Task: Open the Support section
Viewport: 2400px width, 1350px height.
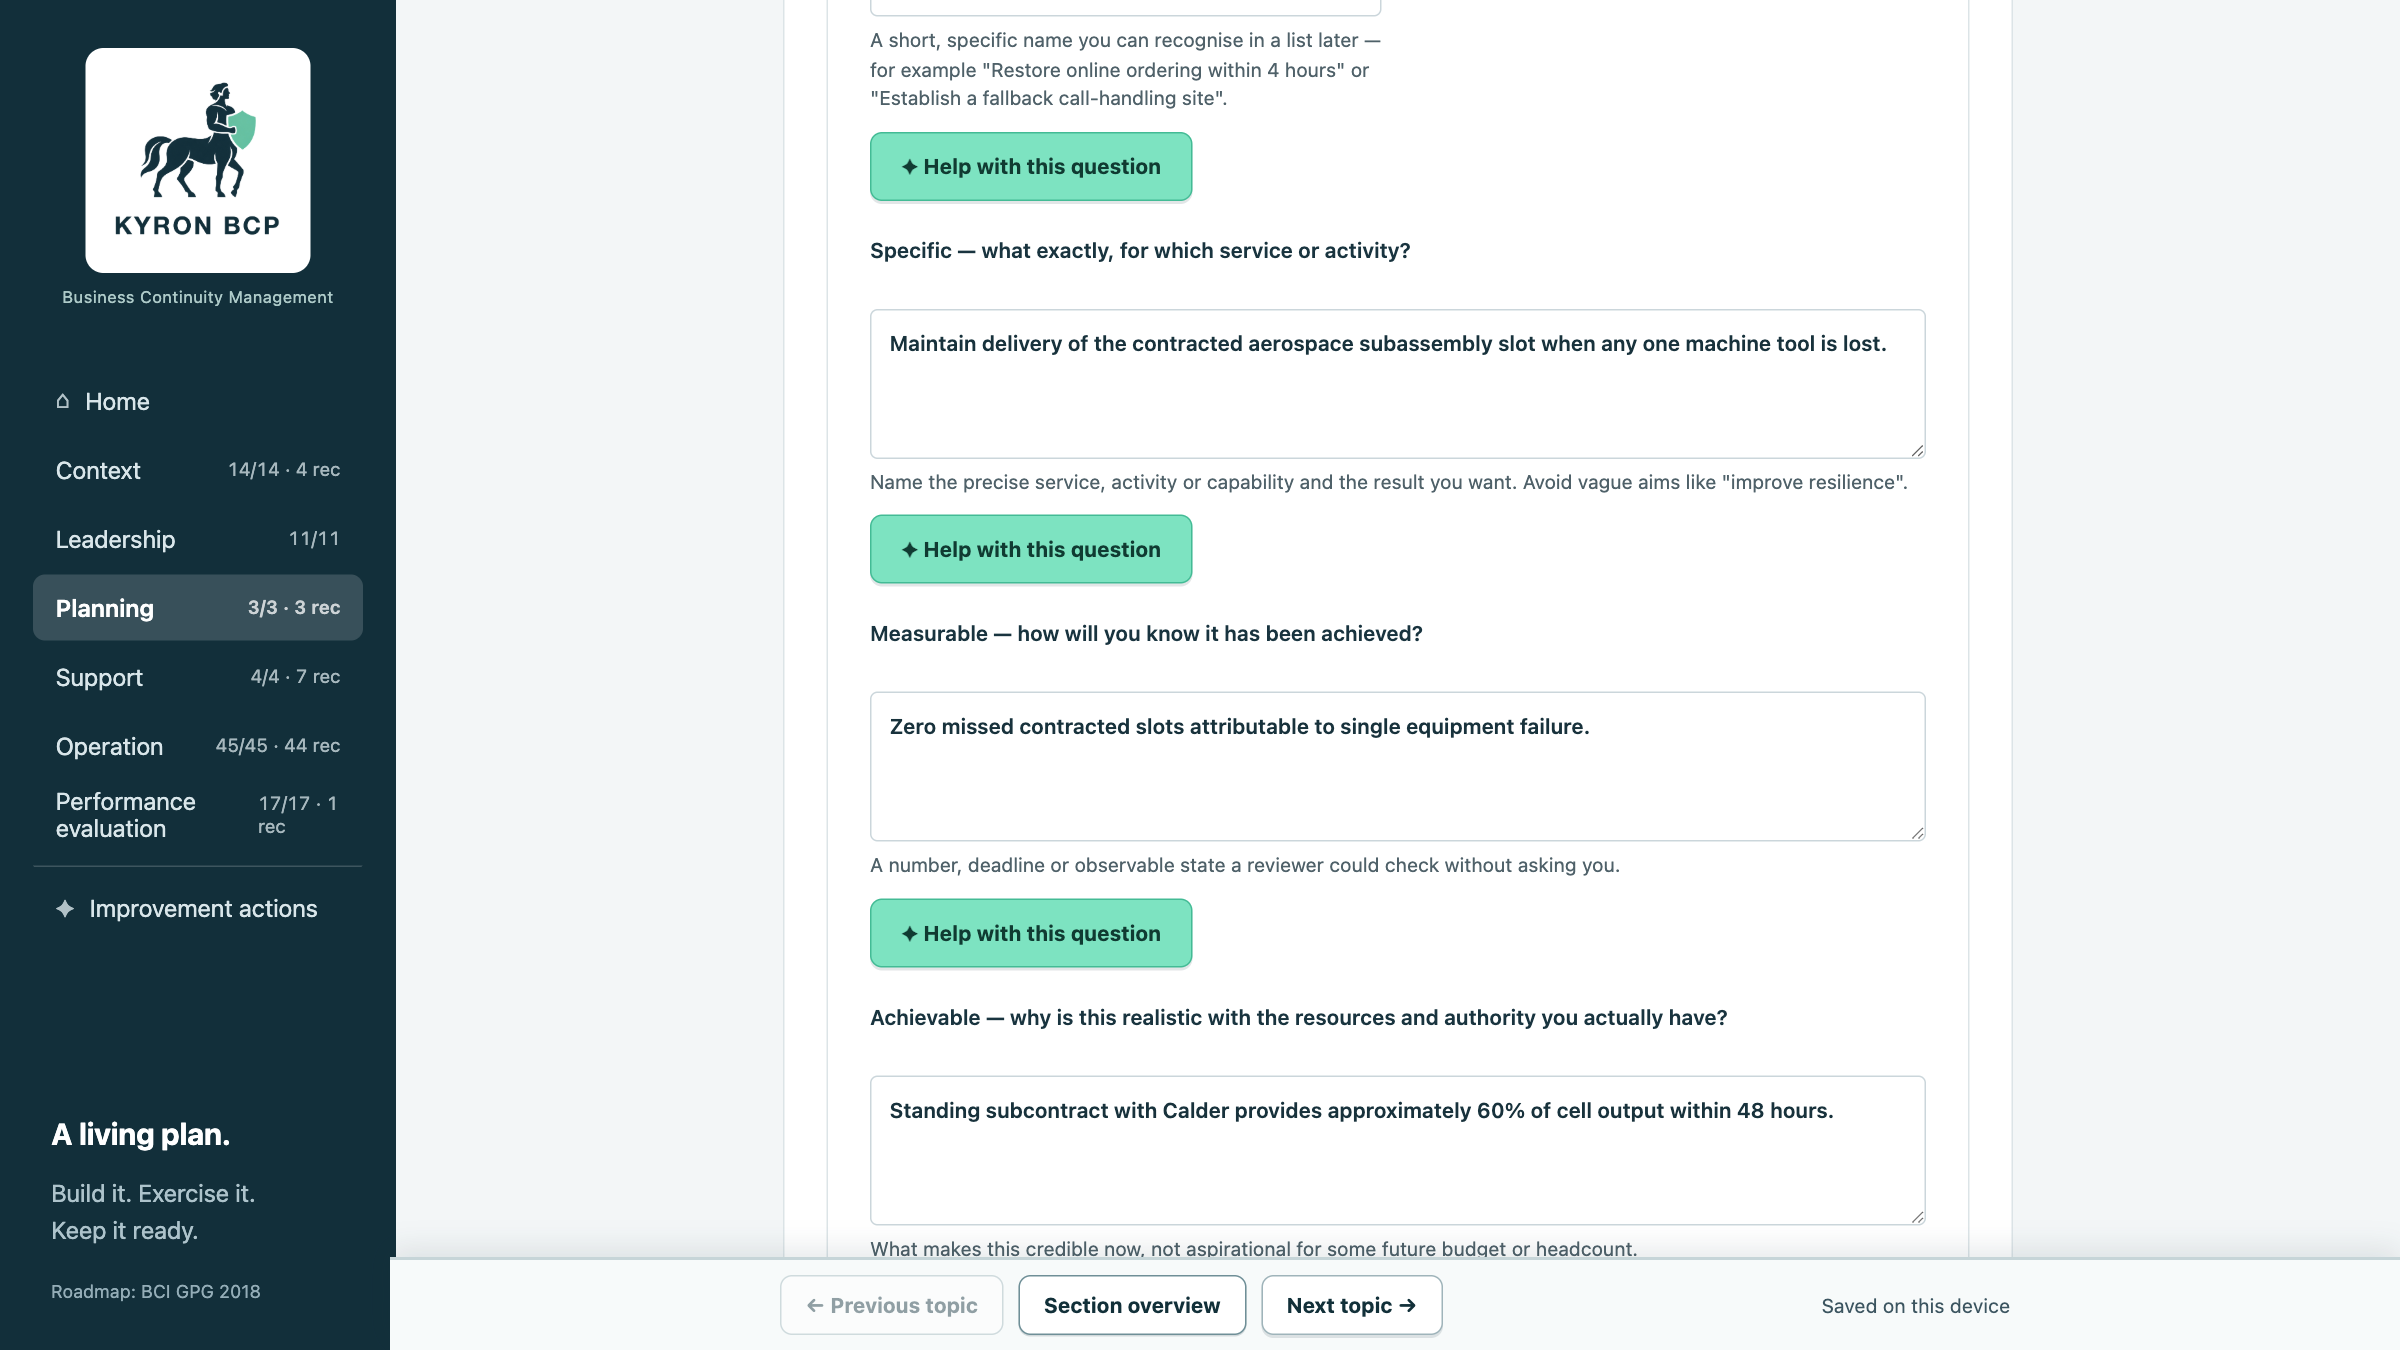Action: pyautogui.click(x=198, y=677)
